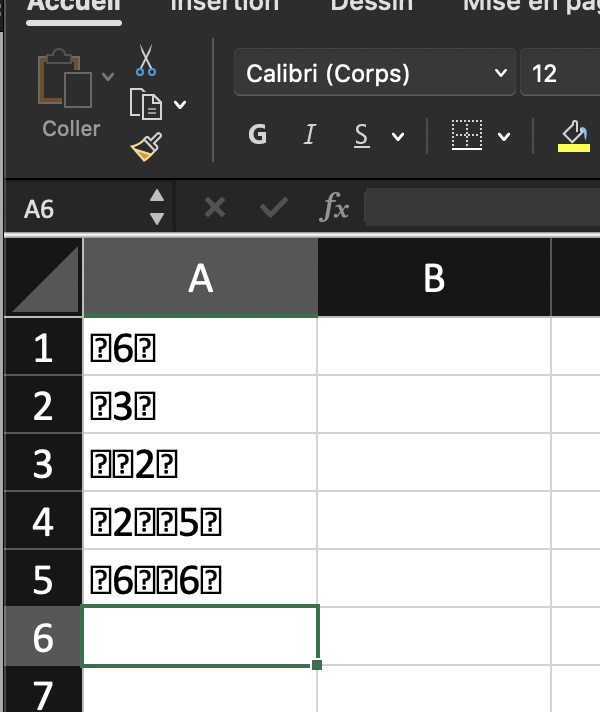The height and width of the screenshot is (712, 600).
Task: Click the fill color bucket icon
Action: [574, 135]
